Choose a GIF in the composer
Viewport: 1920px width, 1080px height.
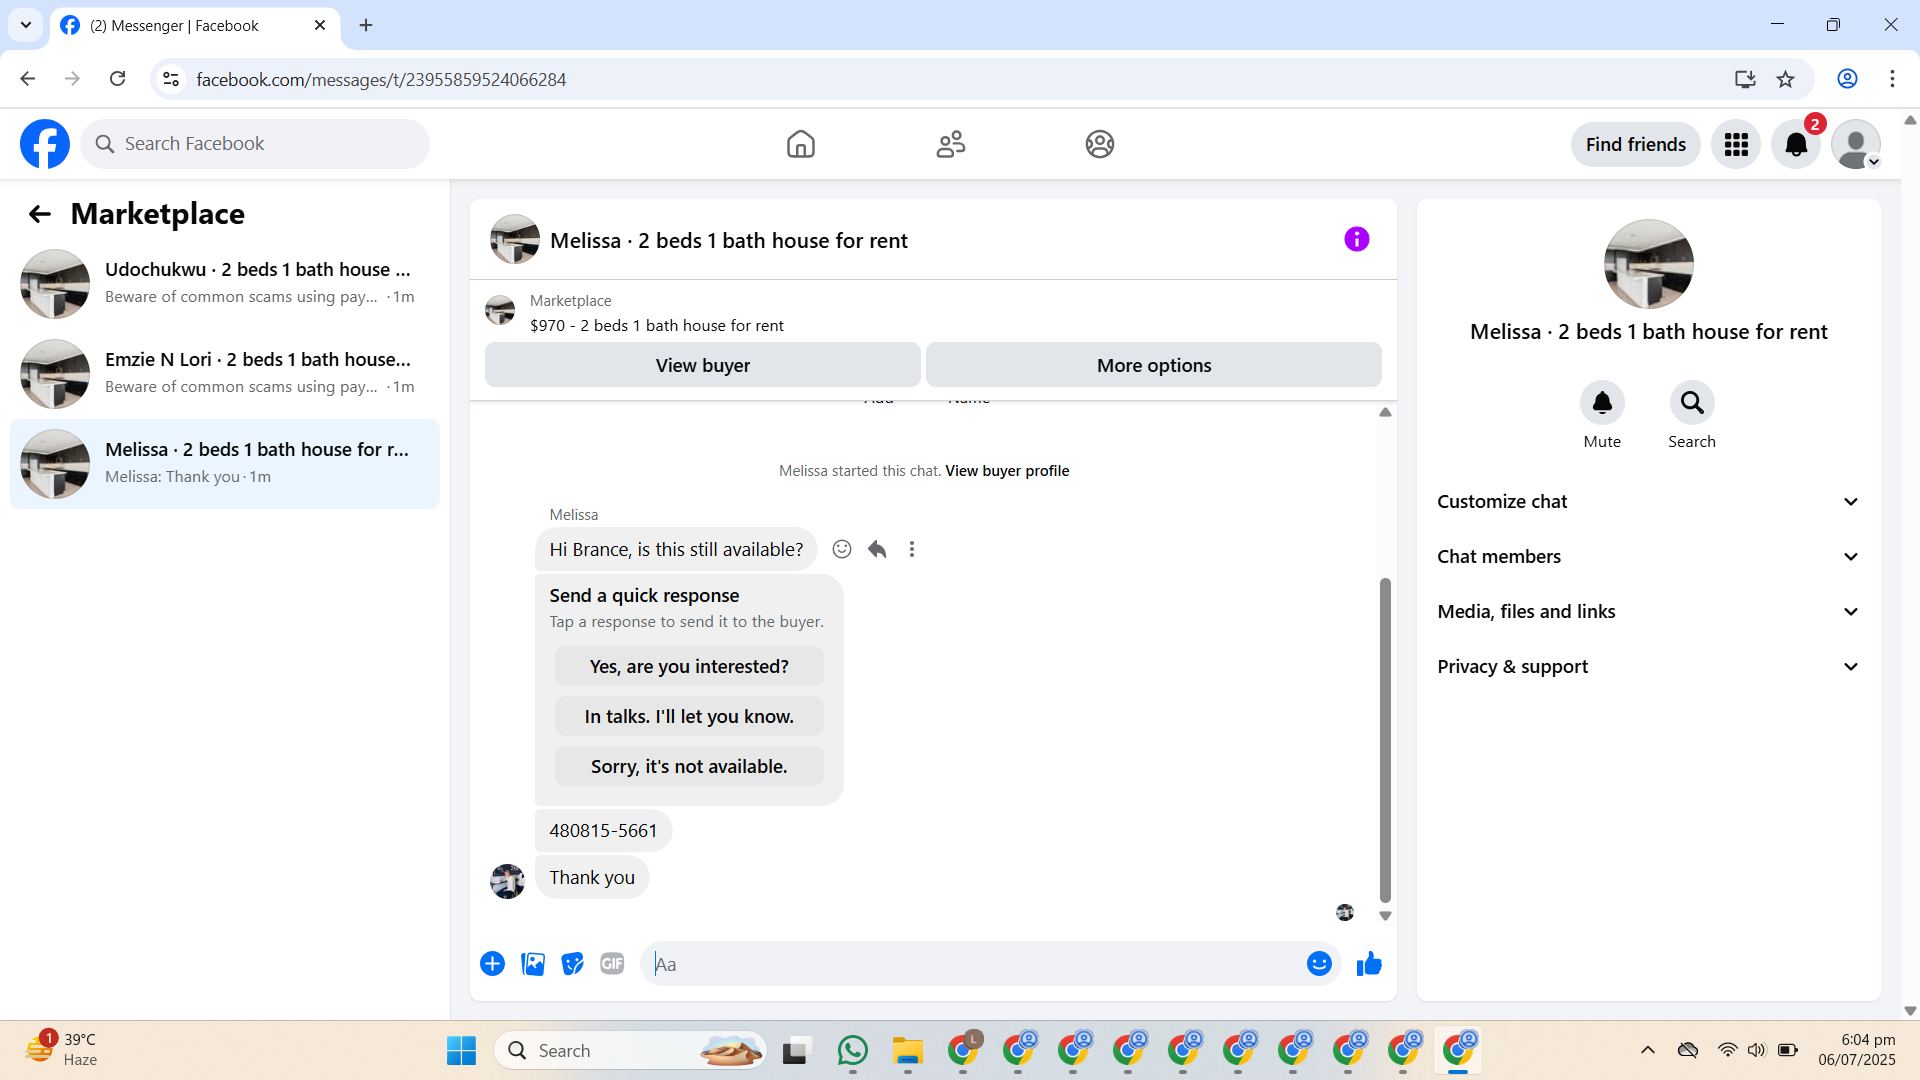pos(612,964)
